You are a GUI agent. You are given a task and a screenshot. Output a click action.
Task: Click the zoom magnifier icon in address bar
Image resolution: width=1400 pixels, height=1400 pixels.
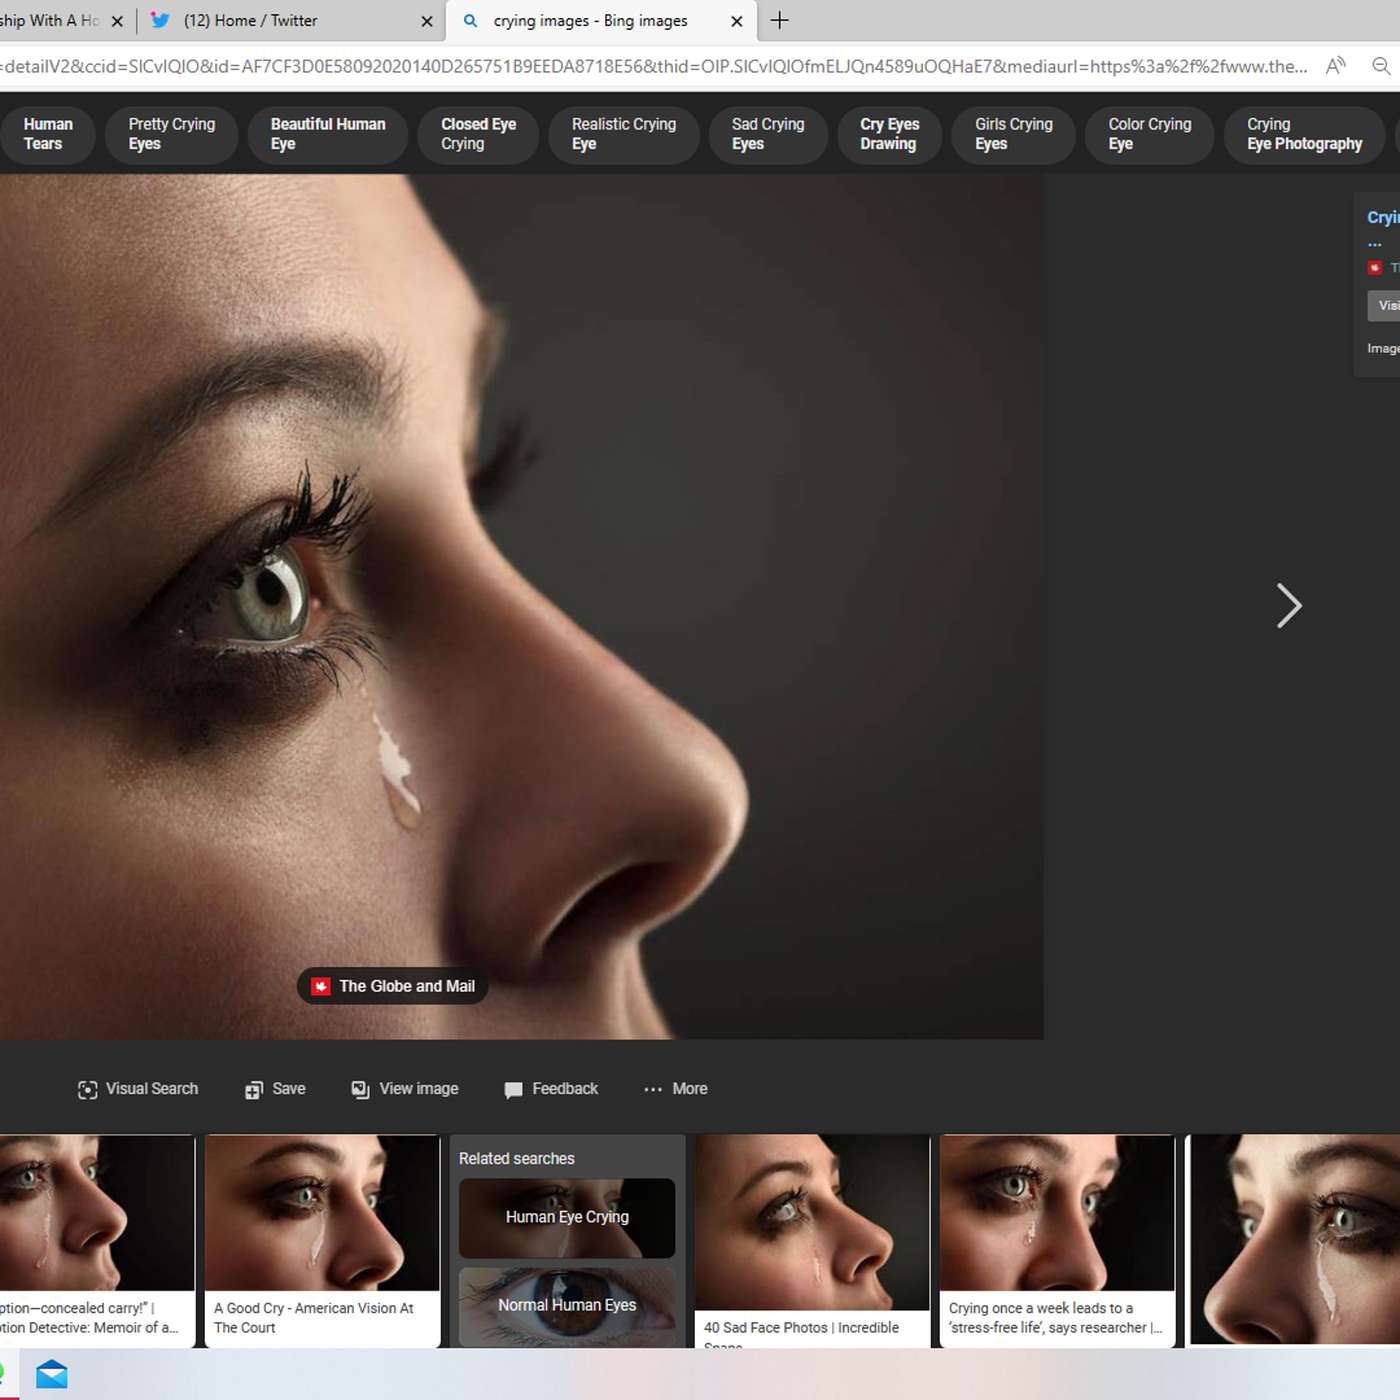(1382, 66)
